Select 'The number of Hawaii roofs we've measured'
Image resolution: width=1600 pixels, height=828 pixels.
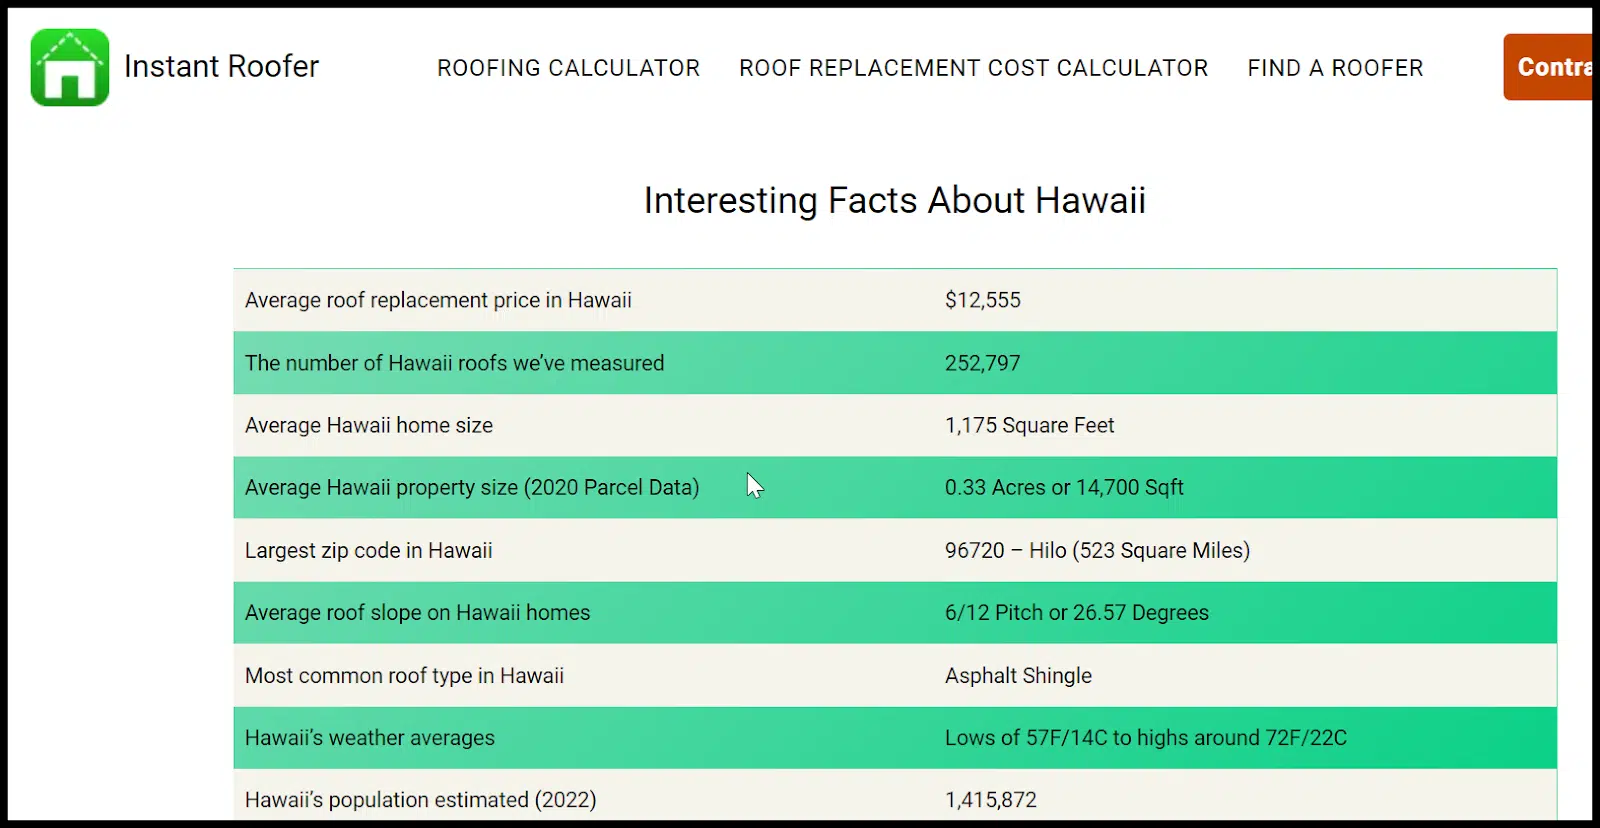455,363
